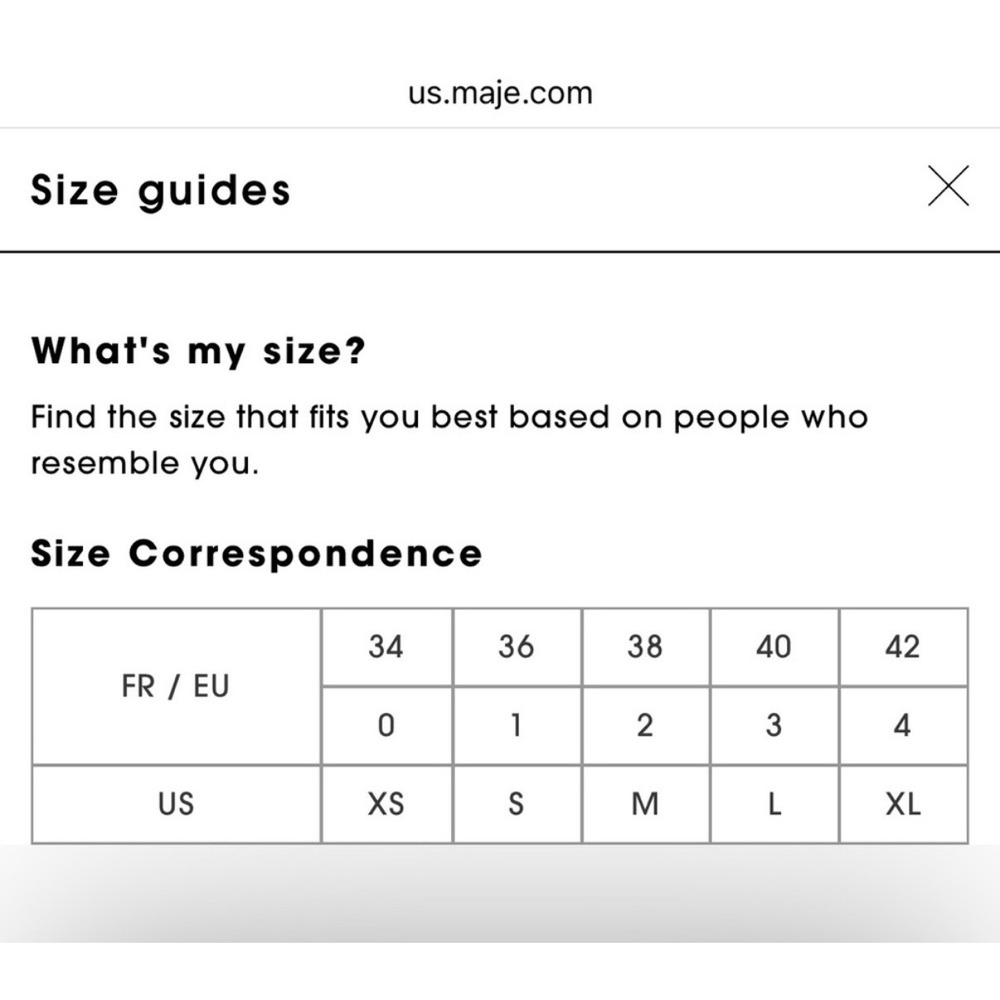The height and width of the screenshot is (1000, 1000).
Task: Click size 42 table cell
Action: coord(903,647)
